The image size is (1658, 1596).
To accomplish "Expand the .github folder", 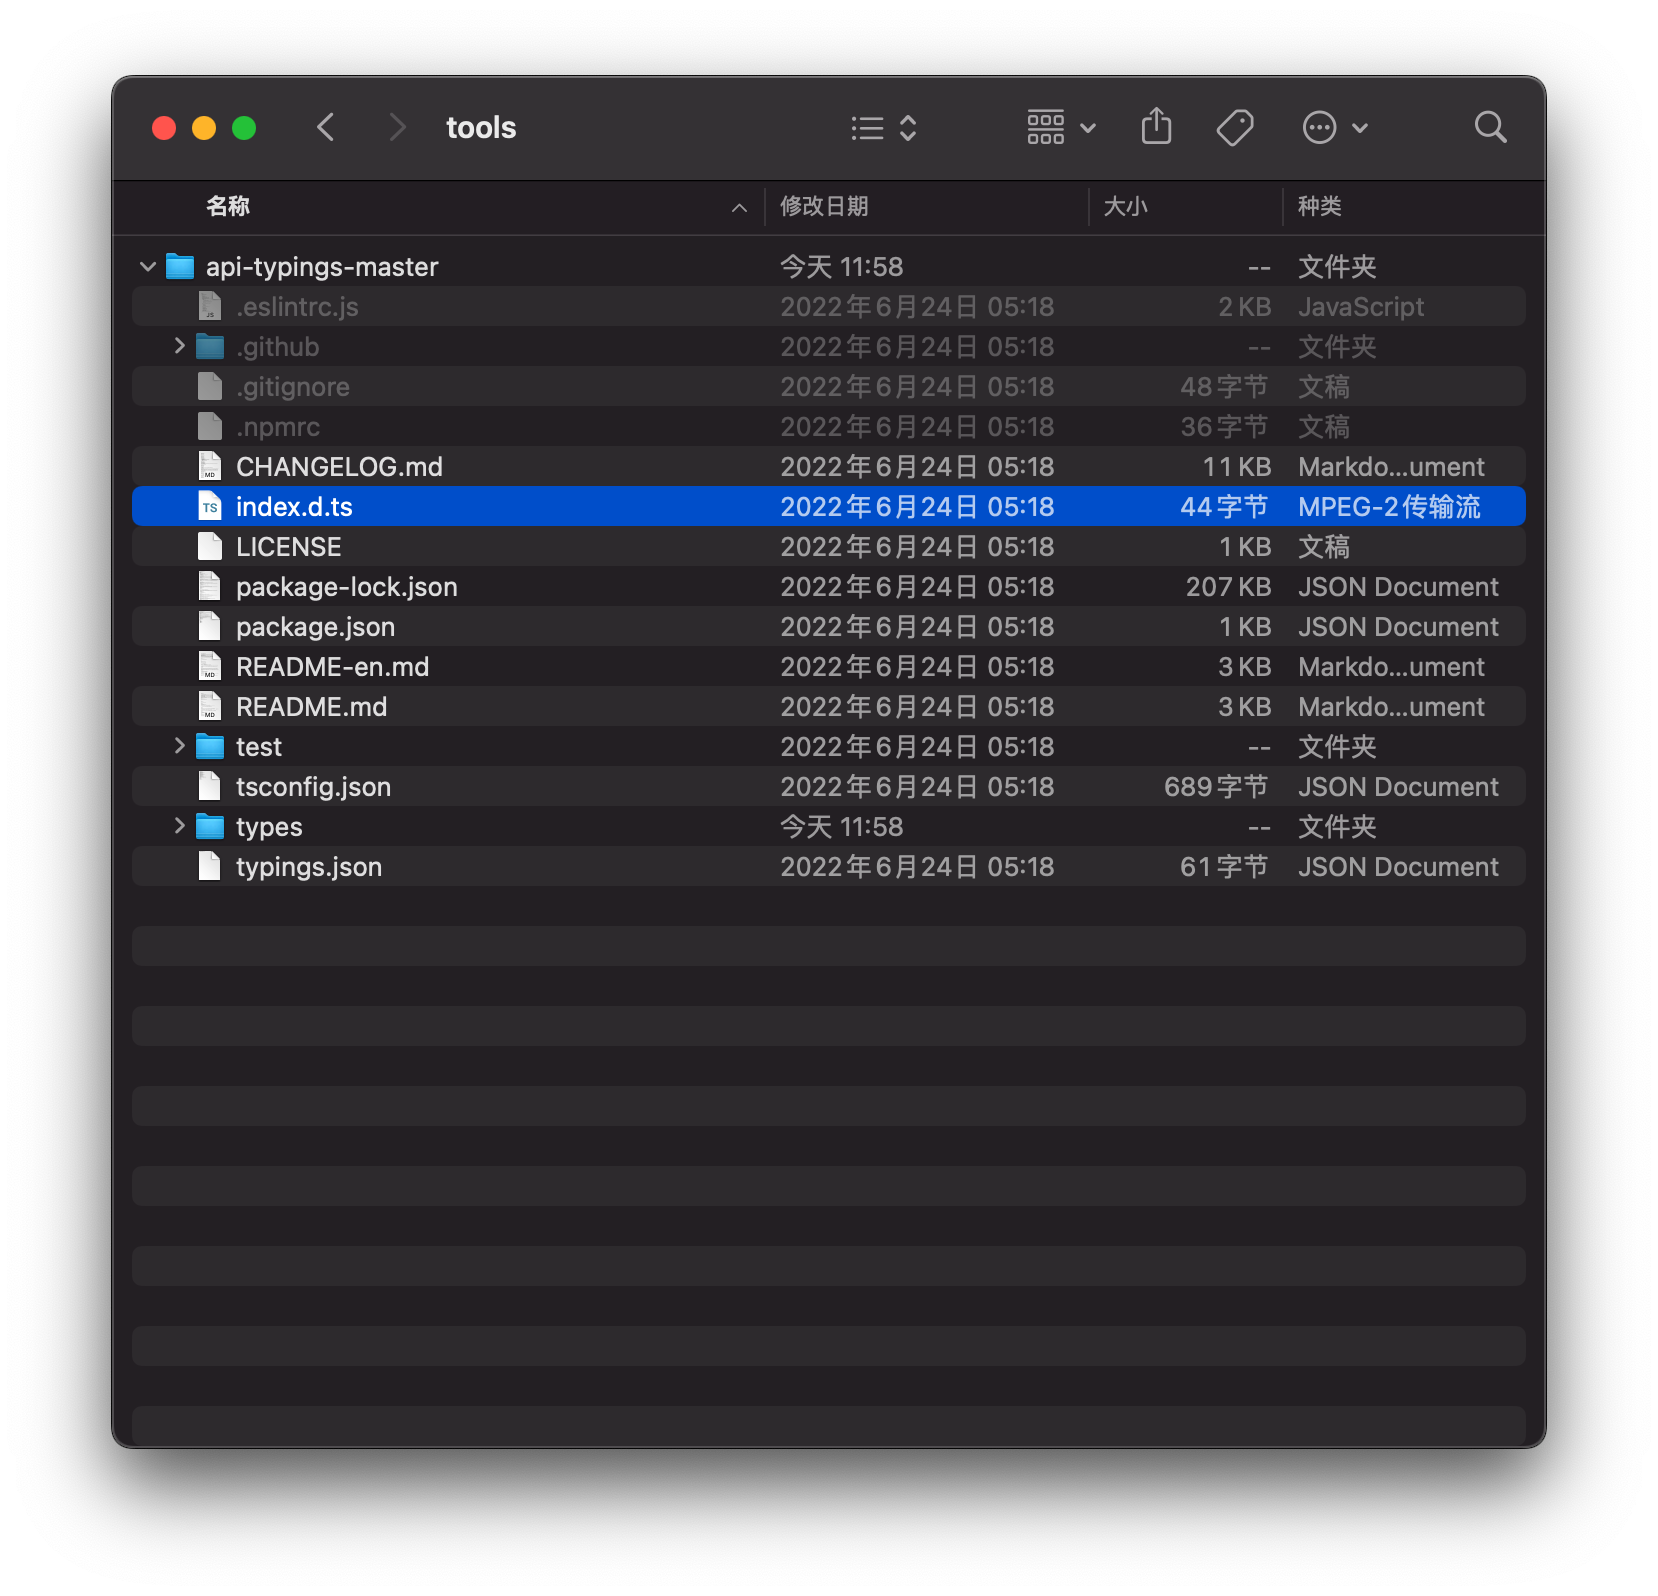I will [179, 346].
